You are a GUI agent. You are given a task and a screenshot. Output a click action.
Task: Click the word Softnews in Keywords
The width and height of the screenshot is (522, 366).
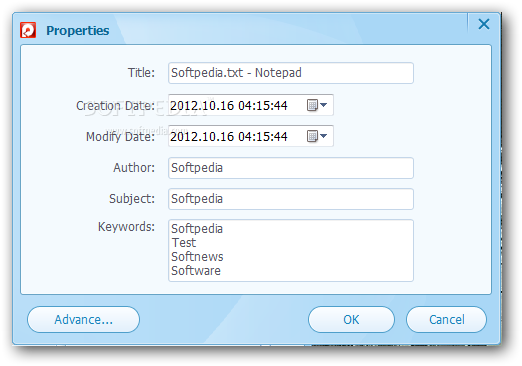point(197,257)
